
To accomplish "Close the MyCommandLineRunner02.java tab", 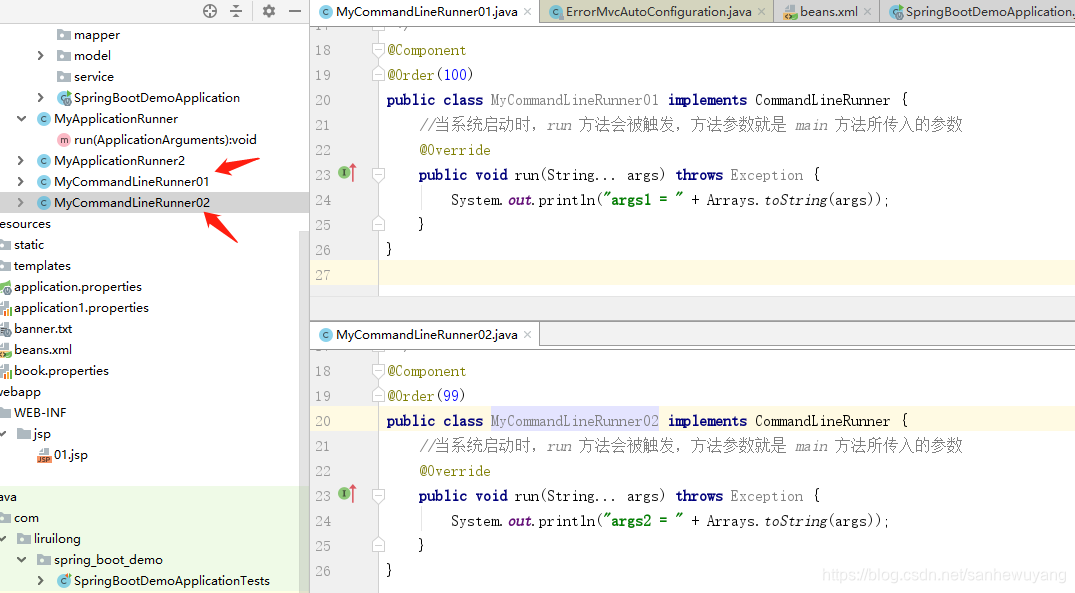I will [527, 335].
